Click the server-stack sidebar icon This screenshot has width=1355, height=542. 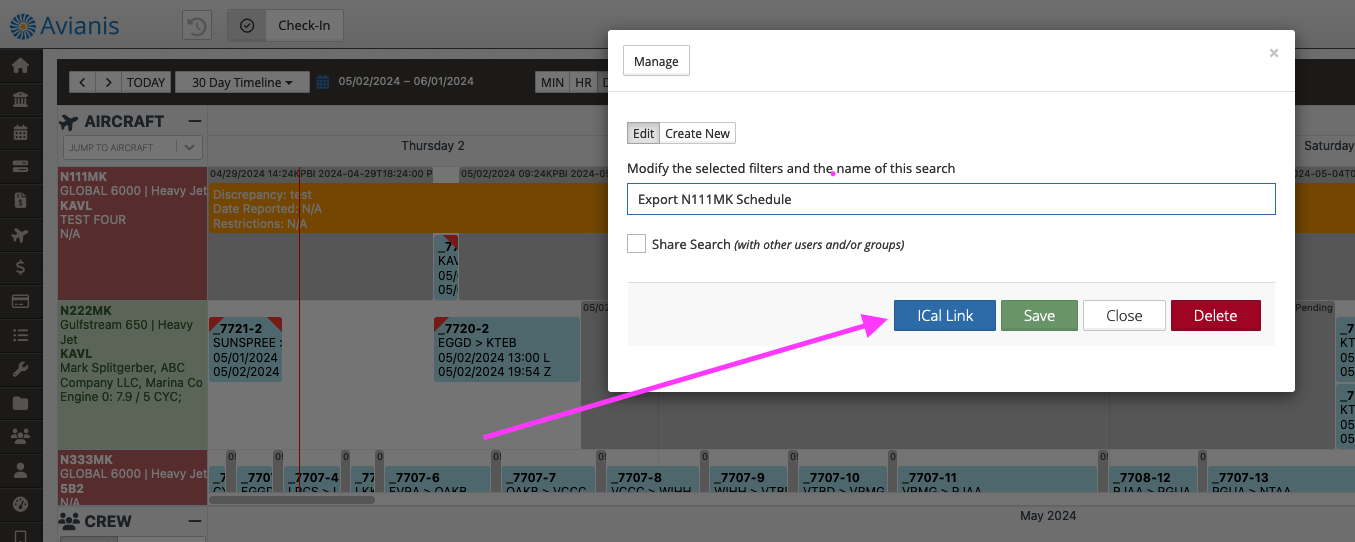[20, 166]
